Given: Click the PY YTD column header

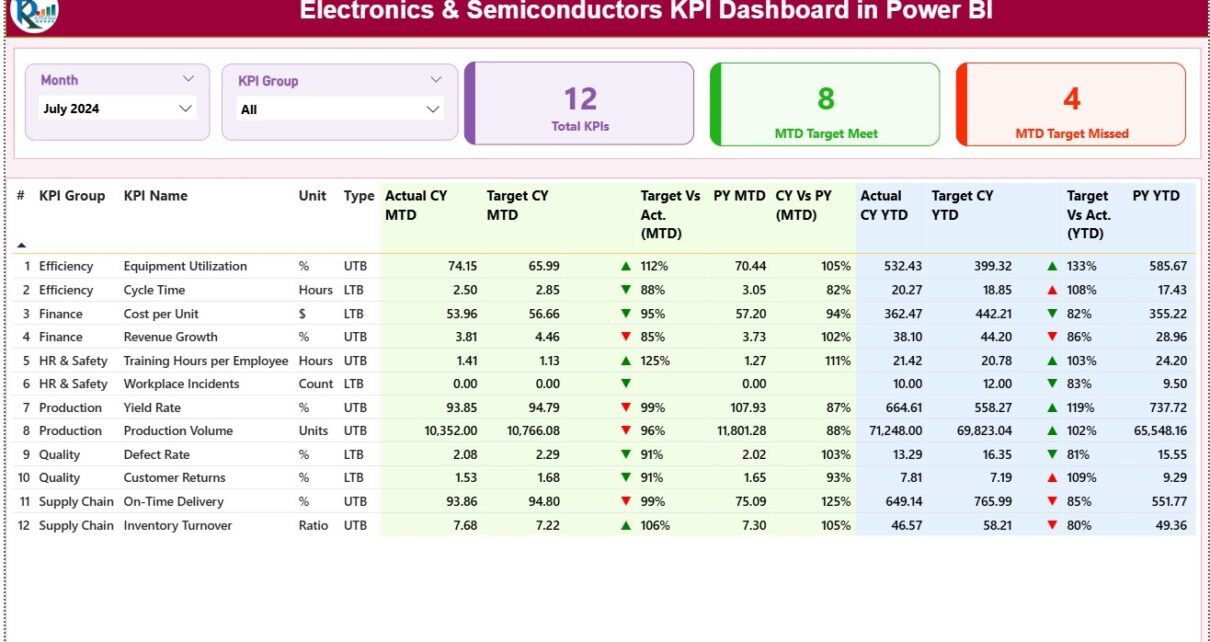Looking at the screenshot, I should pyautogui.click(x=1156, y=196).
